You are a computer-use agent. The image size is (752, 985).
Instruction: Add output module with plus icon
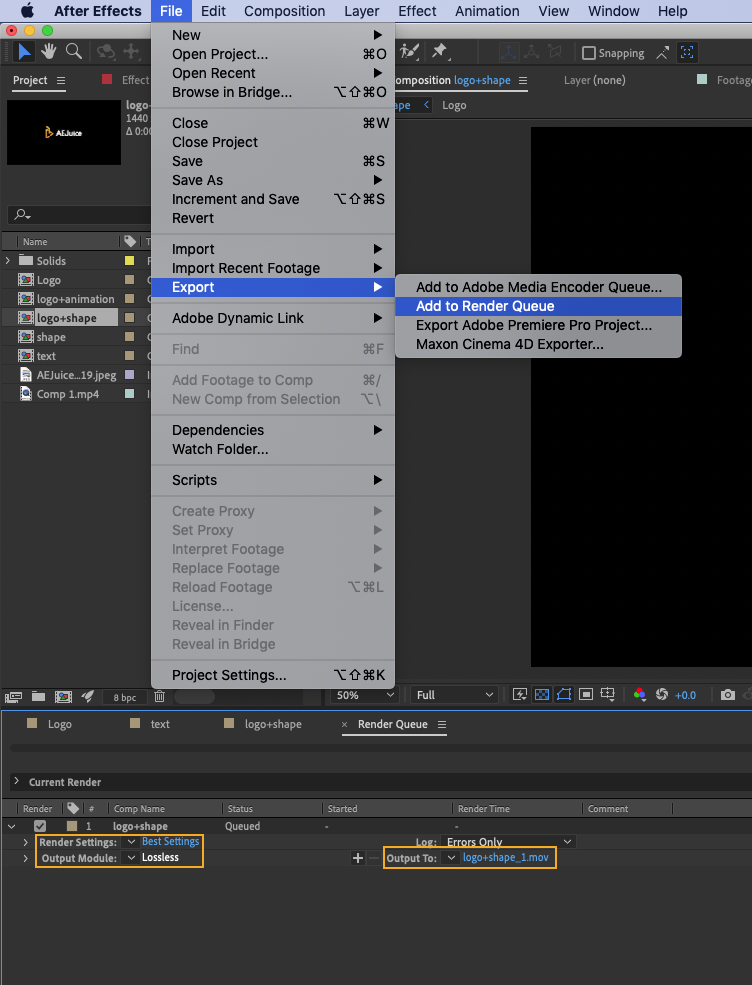358,858
